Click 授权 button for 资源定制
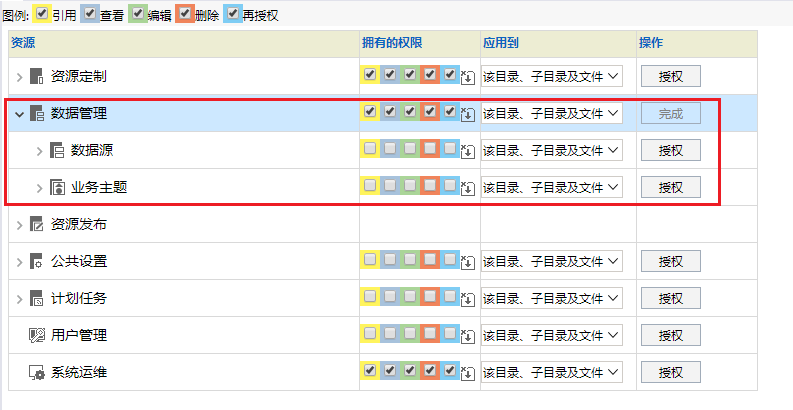Viewport: 793px width, 410px height. pos(671,76)
